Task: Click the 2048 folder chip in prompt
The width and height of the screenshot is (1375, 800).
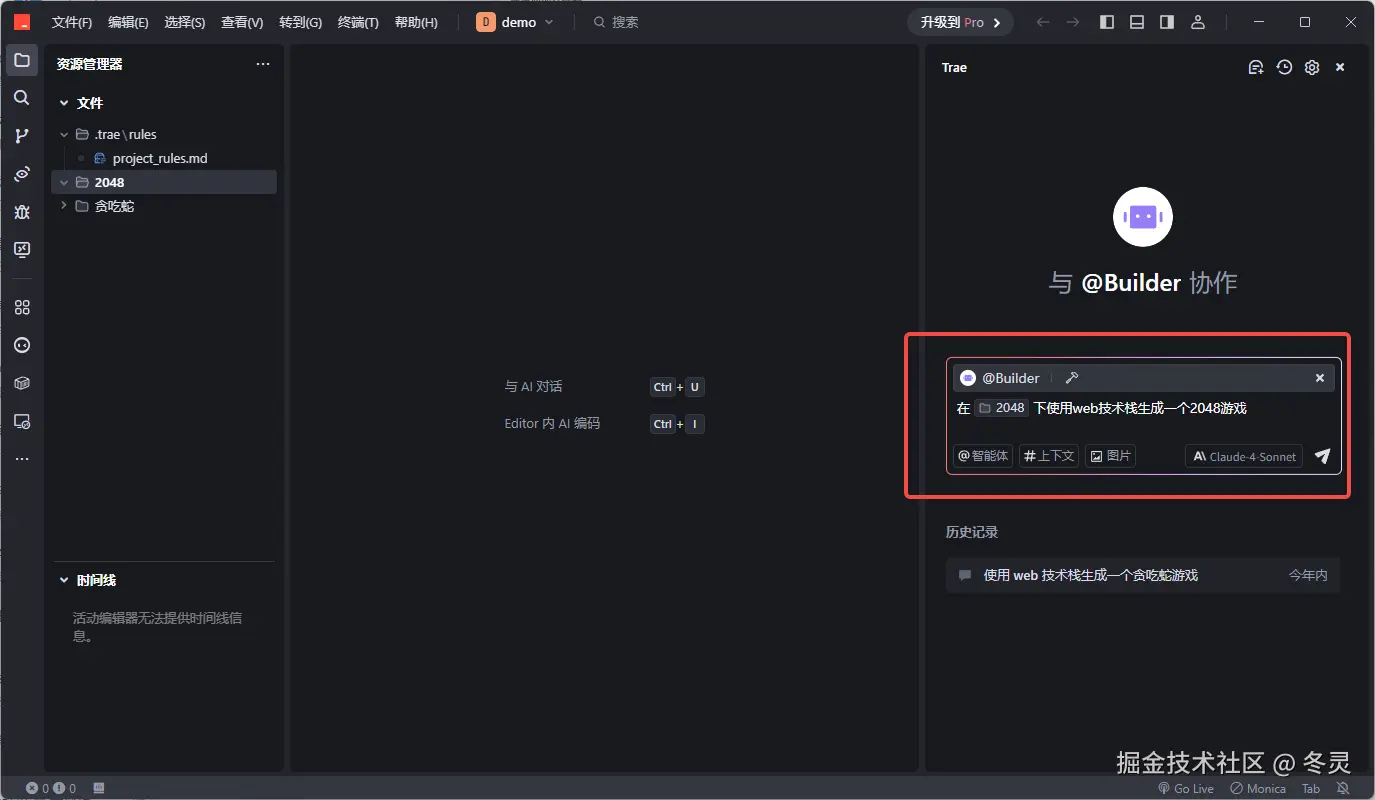Action: click(x=1002, y=408)
